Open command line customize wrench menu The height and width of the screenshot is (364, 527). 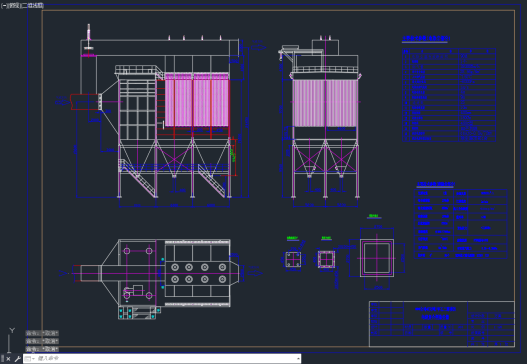coord(17,359)
